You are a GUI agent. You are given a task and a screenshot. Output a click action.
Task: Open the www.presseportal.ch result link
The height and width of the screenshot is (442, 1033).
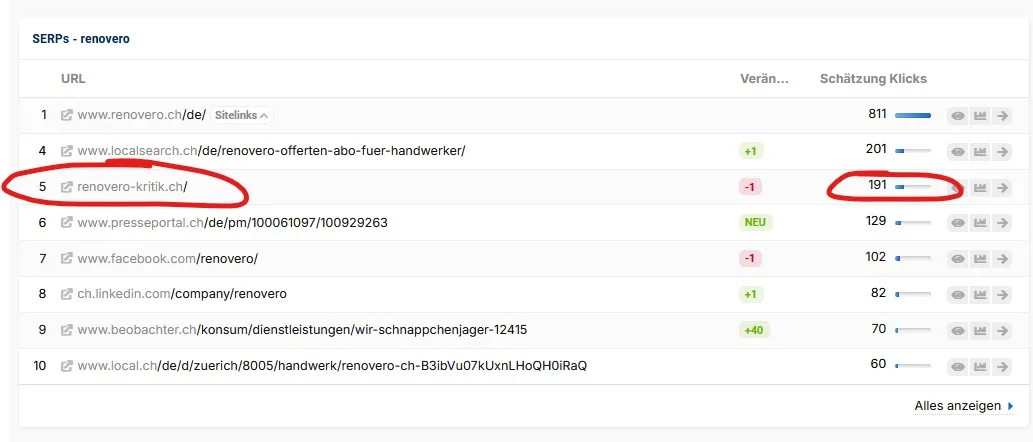(233, 223)
